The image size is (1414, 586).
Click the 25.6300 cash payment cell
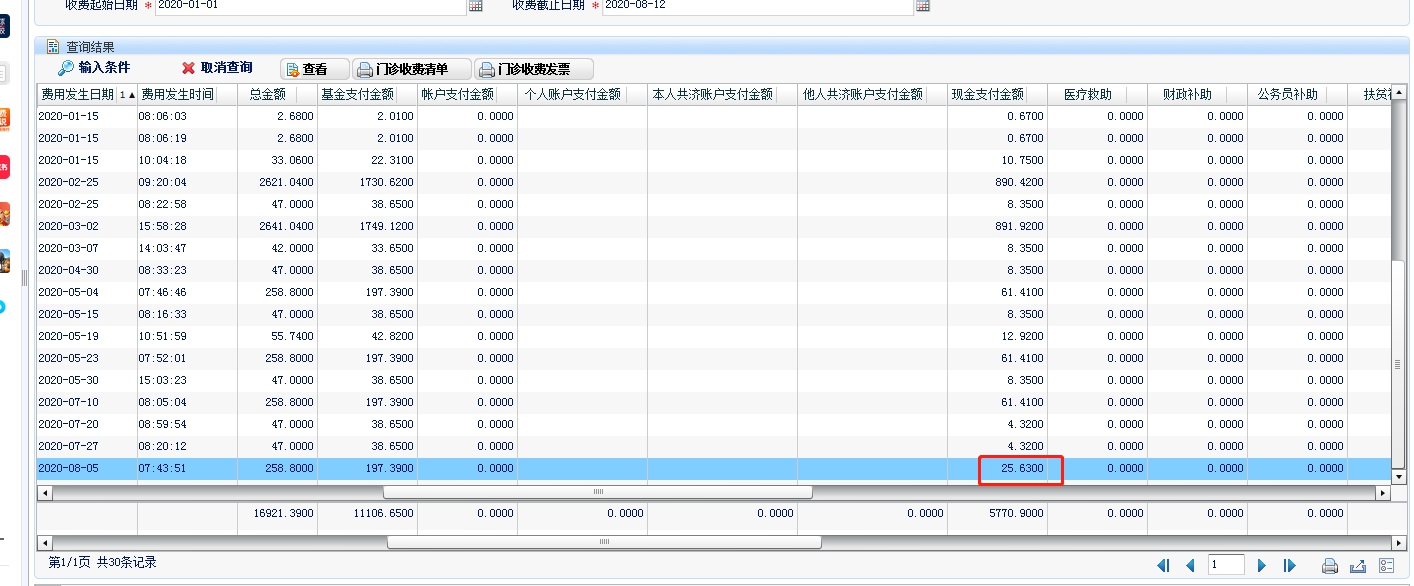click(x=997, y=468)
